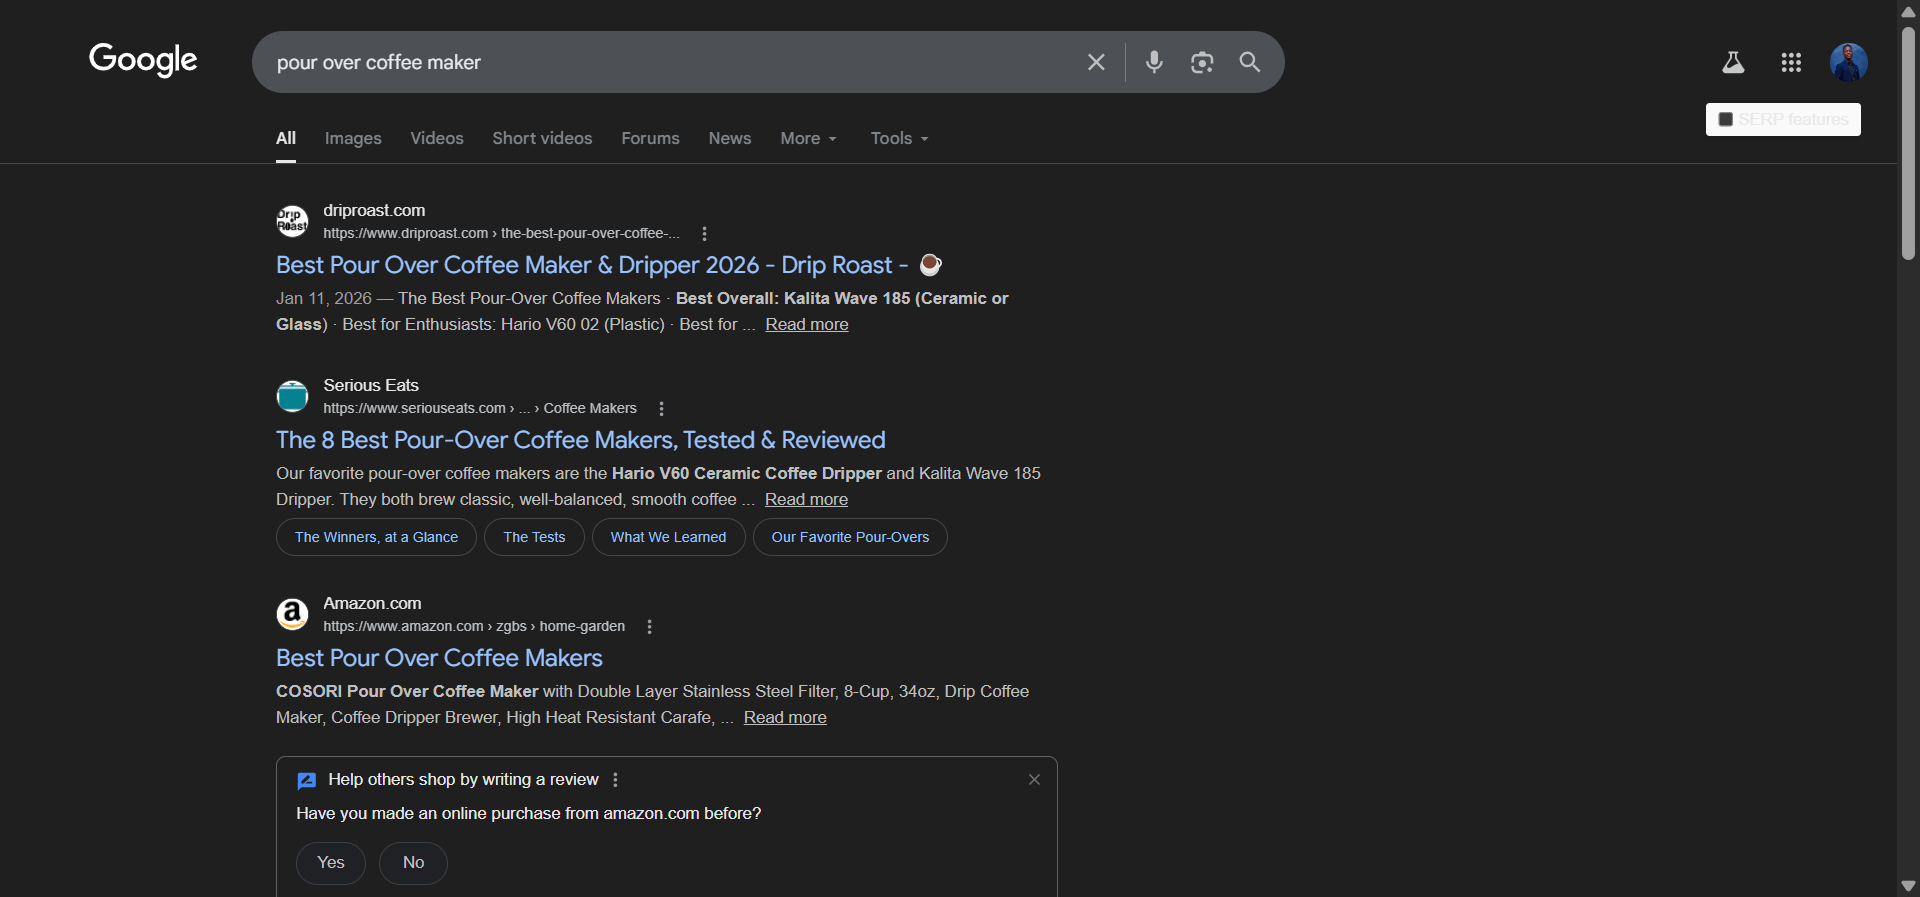Answer No to the purchase question

point(413,863)
